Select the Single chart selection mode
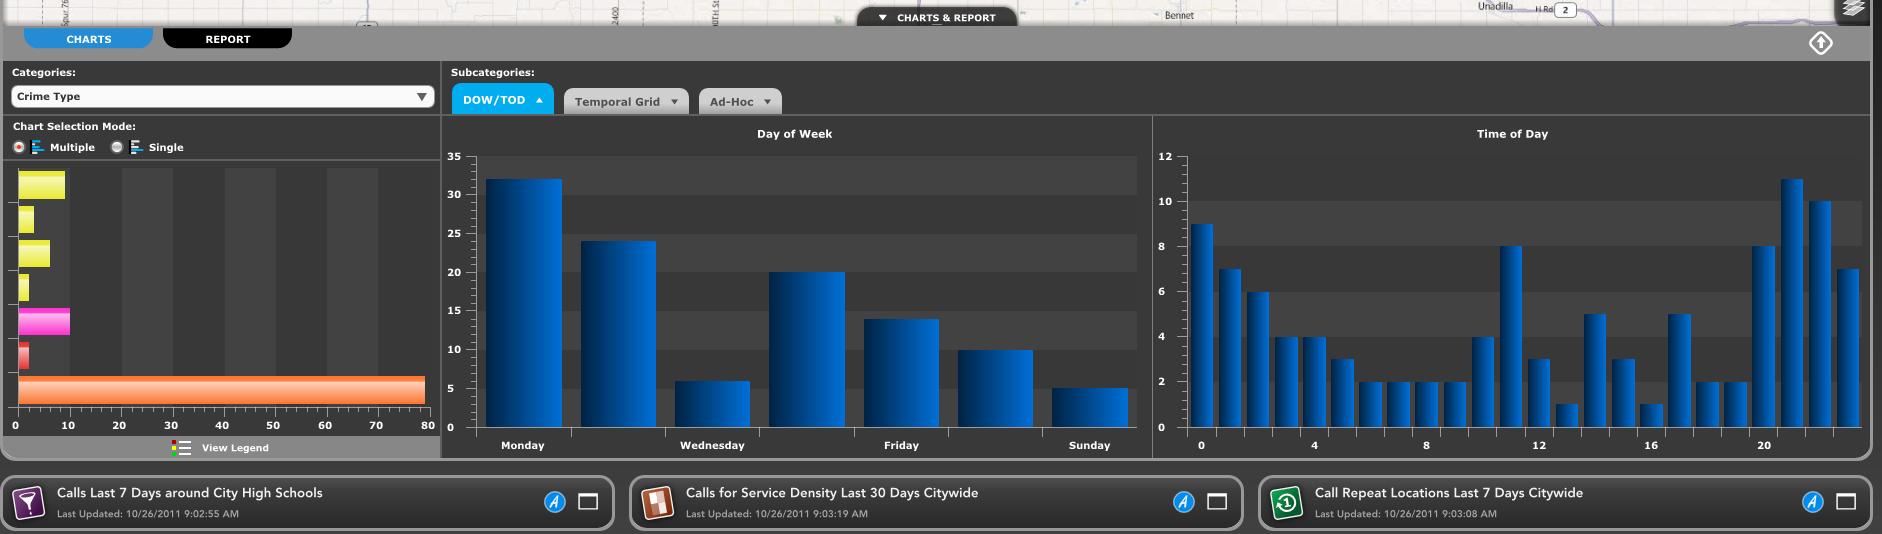 pyautogui.click(x=117, y=147)
